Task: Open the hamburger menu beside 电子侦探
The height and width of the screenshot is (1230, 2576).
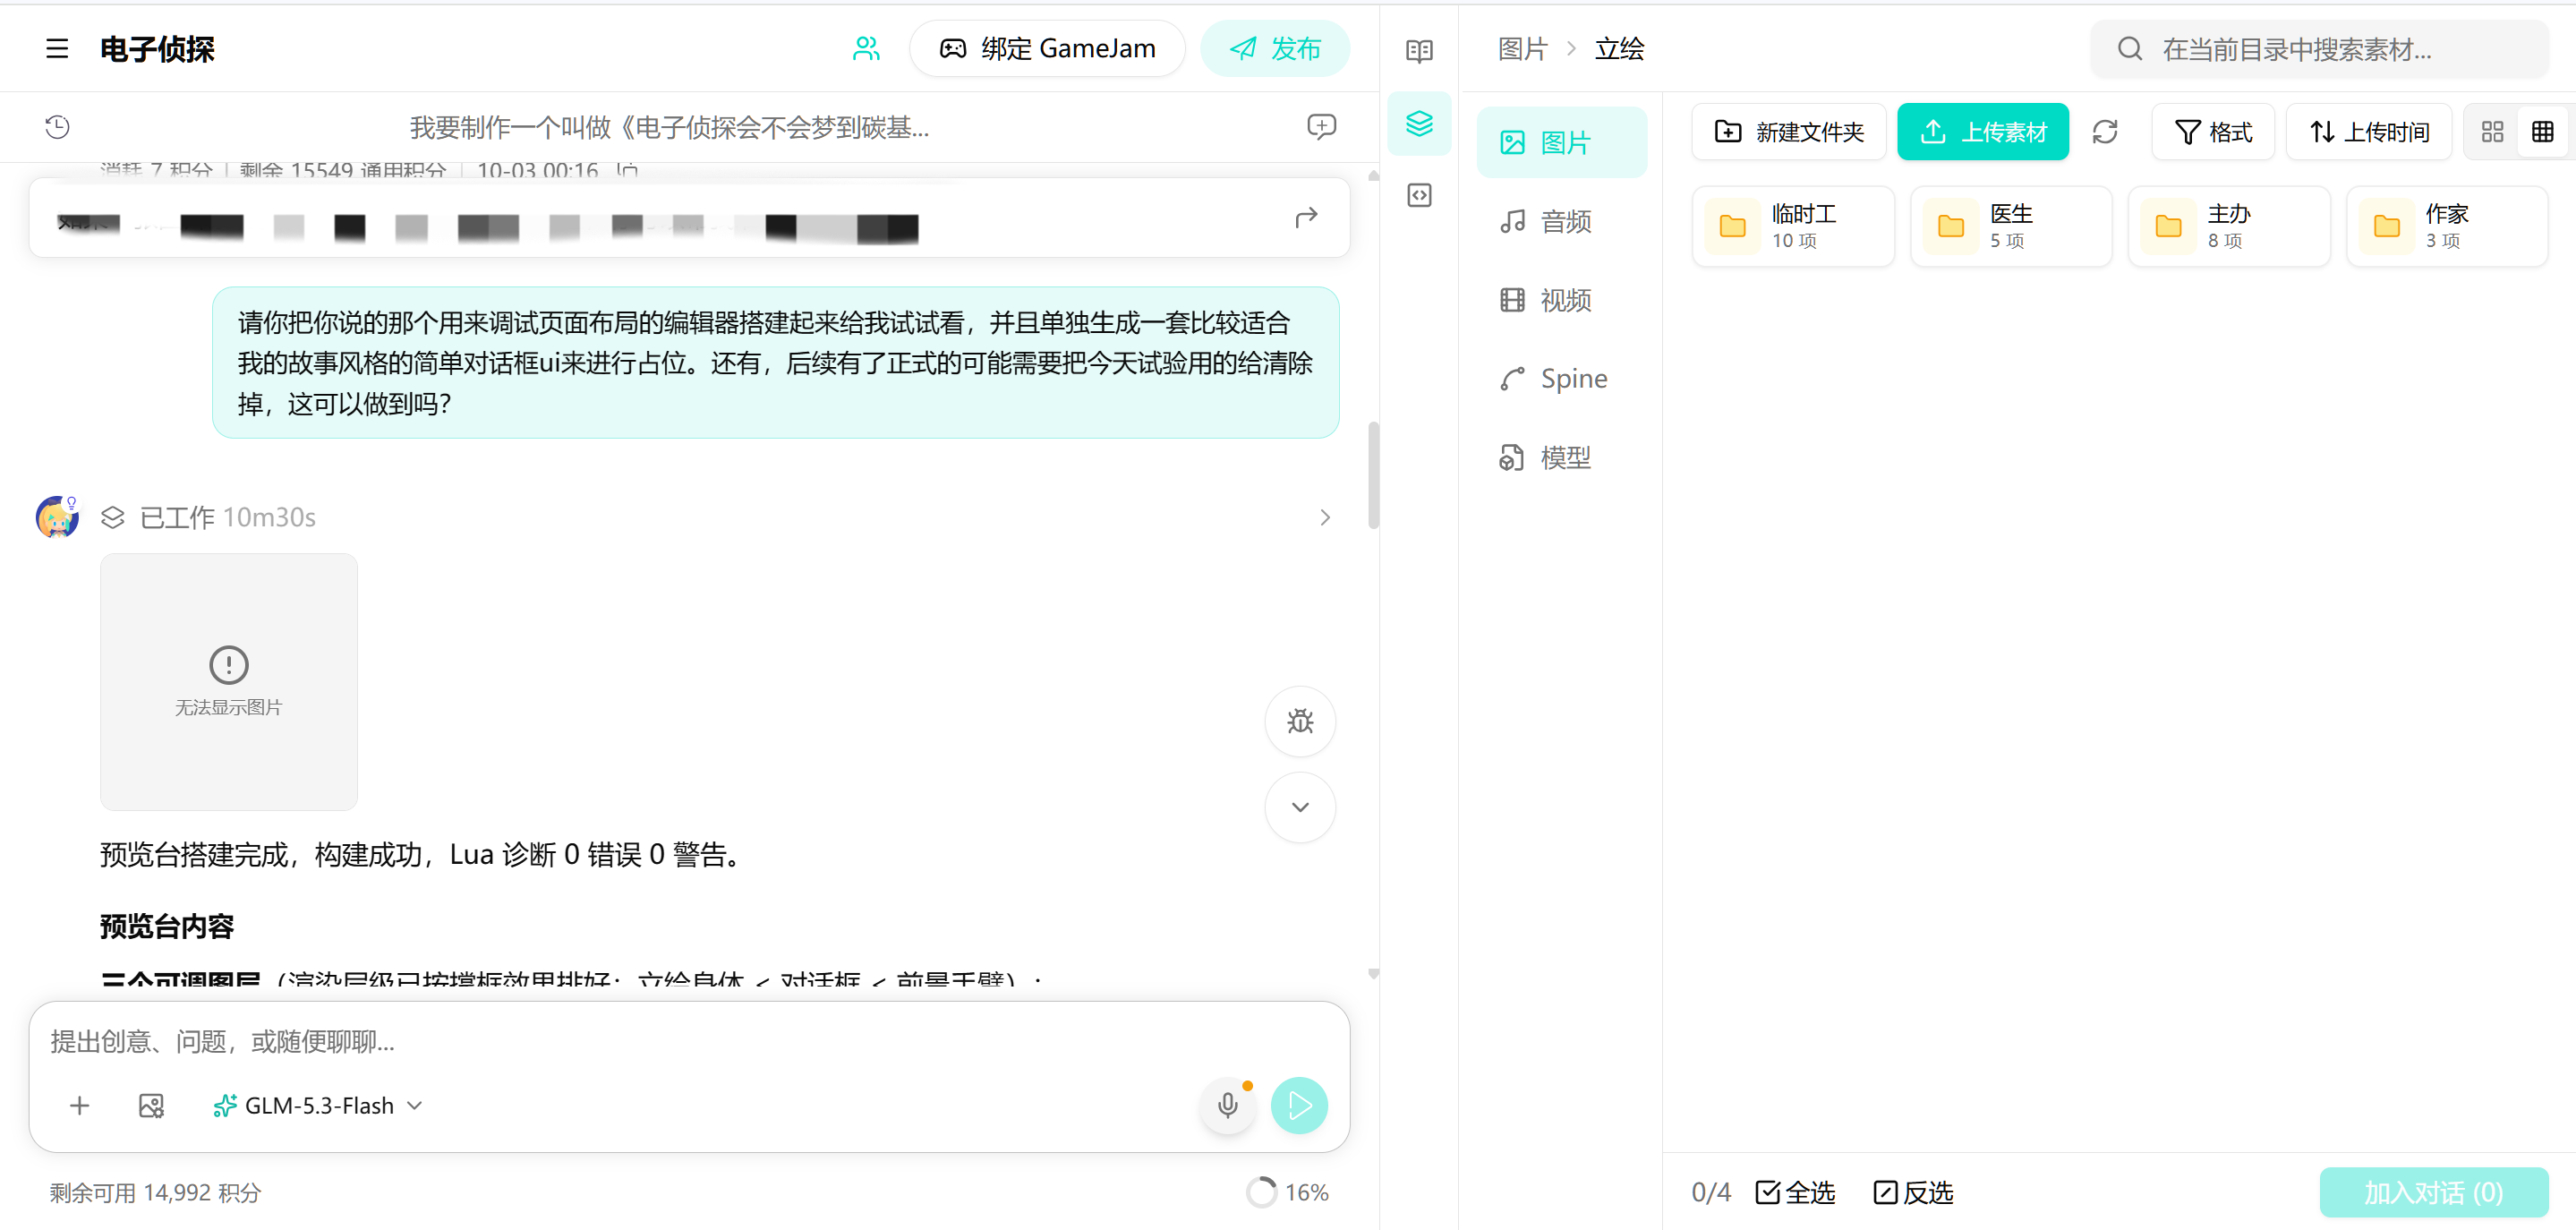Action: coord(57,48)
